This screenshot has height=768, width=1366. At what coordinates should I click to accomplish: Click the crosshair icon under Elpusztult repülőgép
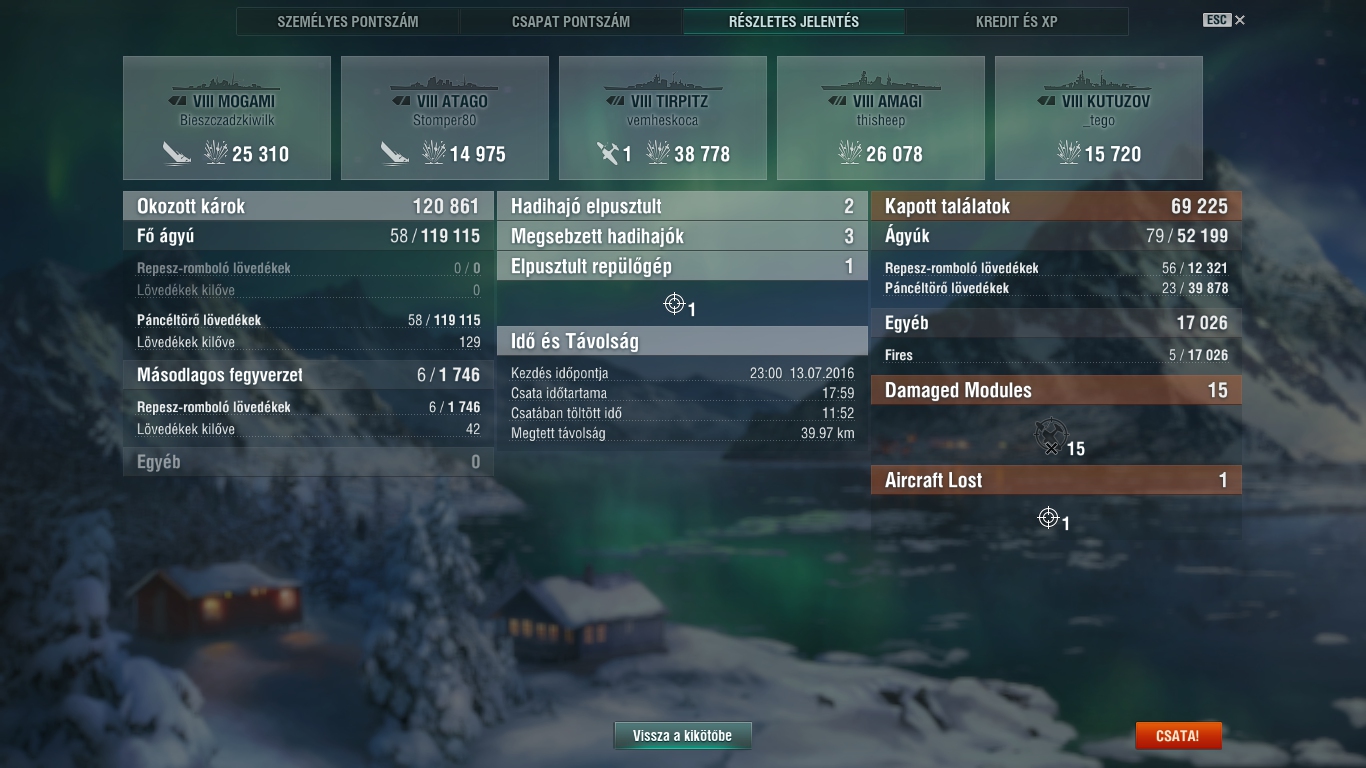(x=674, y=303)
